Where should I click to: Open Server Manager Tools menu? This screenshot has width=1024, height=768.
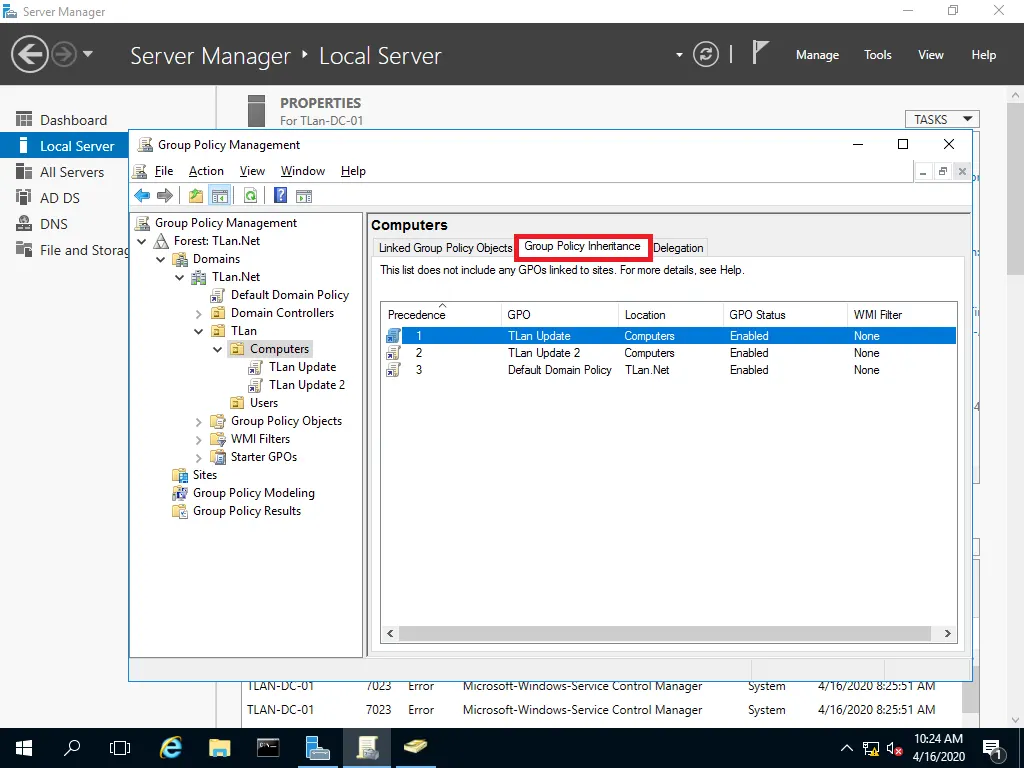[877, 55]
